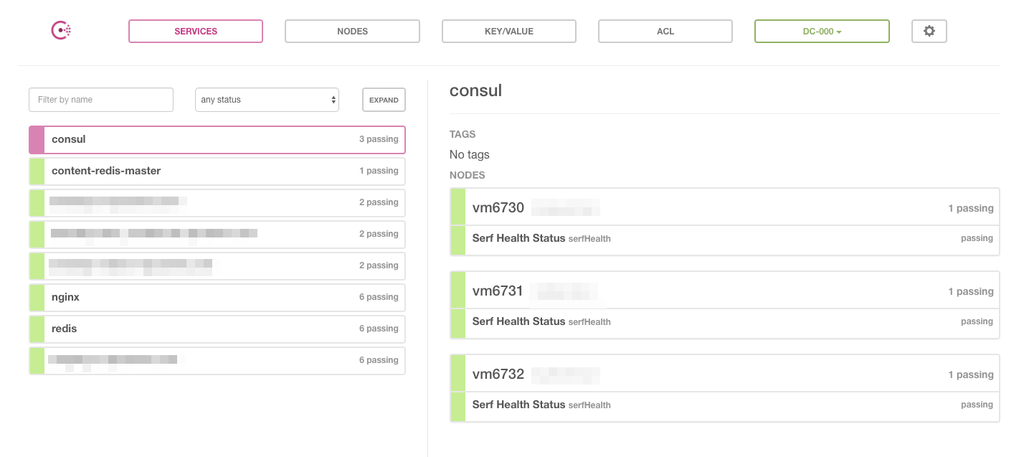
Task: Open the Nodes tab
Action: 352,31
